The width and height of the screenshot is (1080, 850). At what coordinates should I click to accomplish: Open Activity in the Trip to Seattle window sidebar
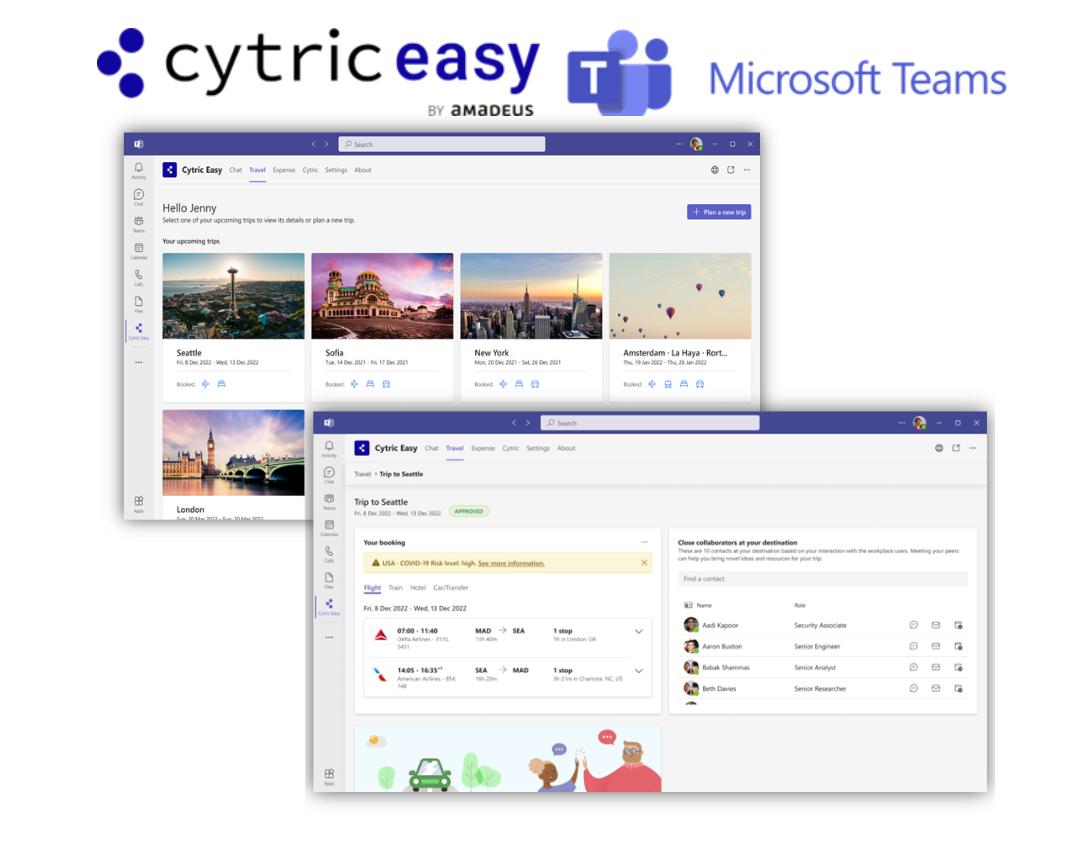click(329, 448)
